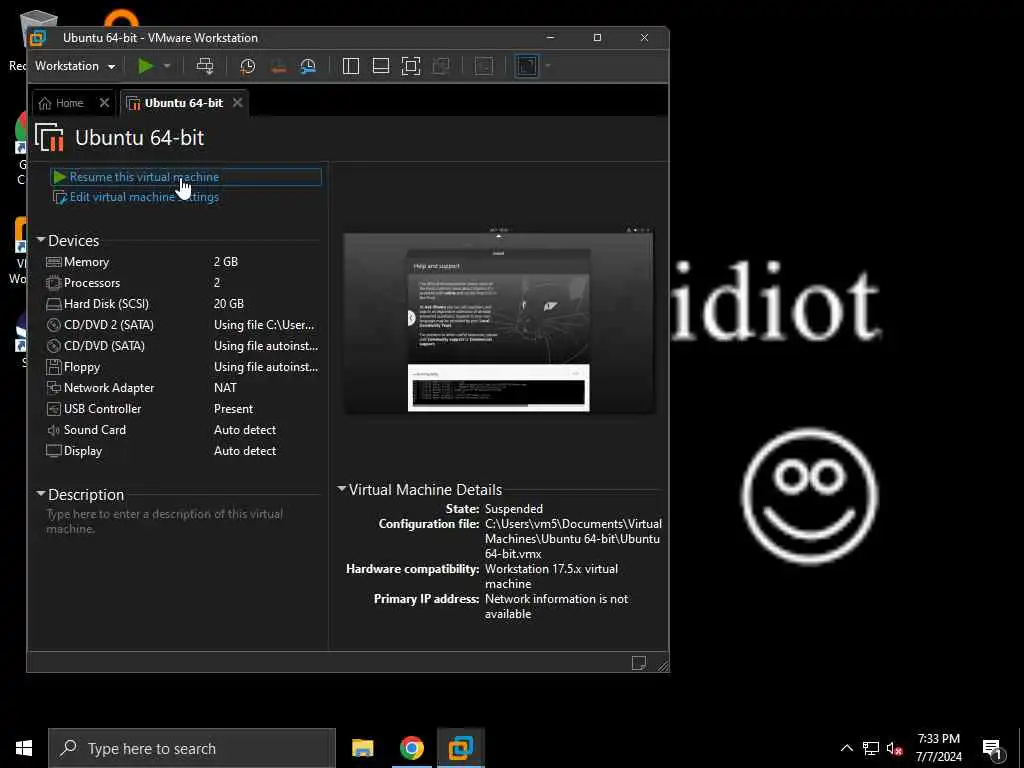Open the dropdown arrow after stretch icon
The image size is (1024, 768).
point(548,66)
